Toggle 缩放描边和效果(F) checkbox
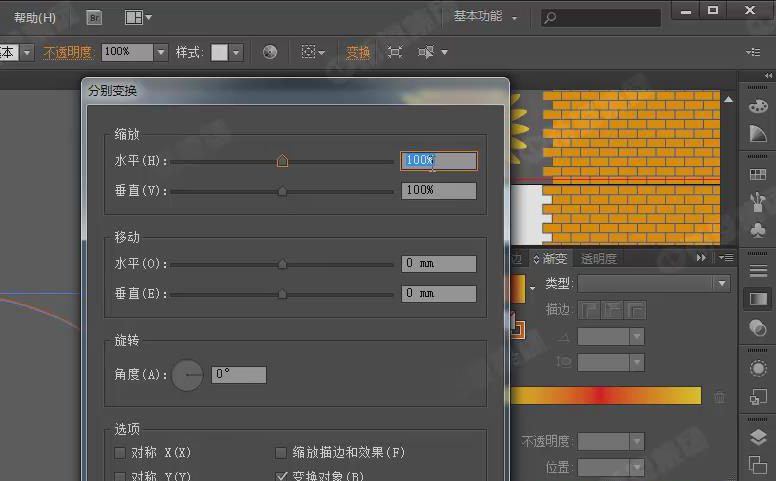Image resolution: width=776 pixels, height=481 pixels. [281, 453]
